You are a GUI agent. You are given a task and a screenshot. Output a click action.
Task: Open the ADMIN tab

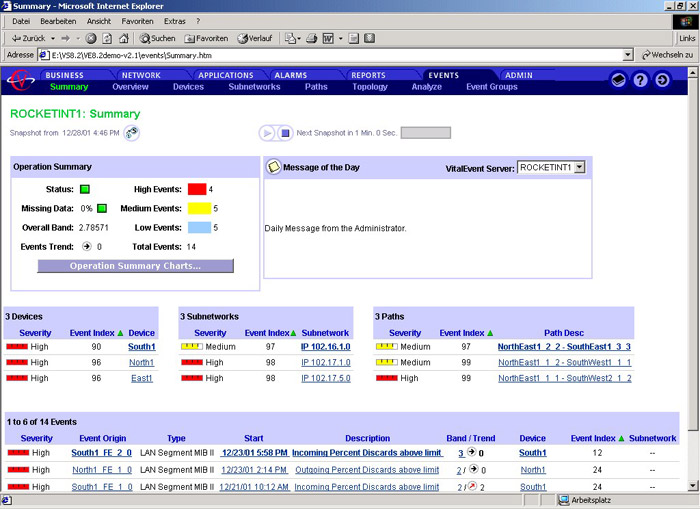click(519, 75)
